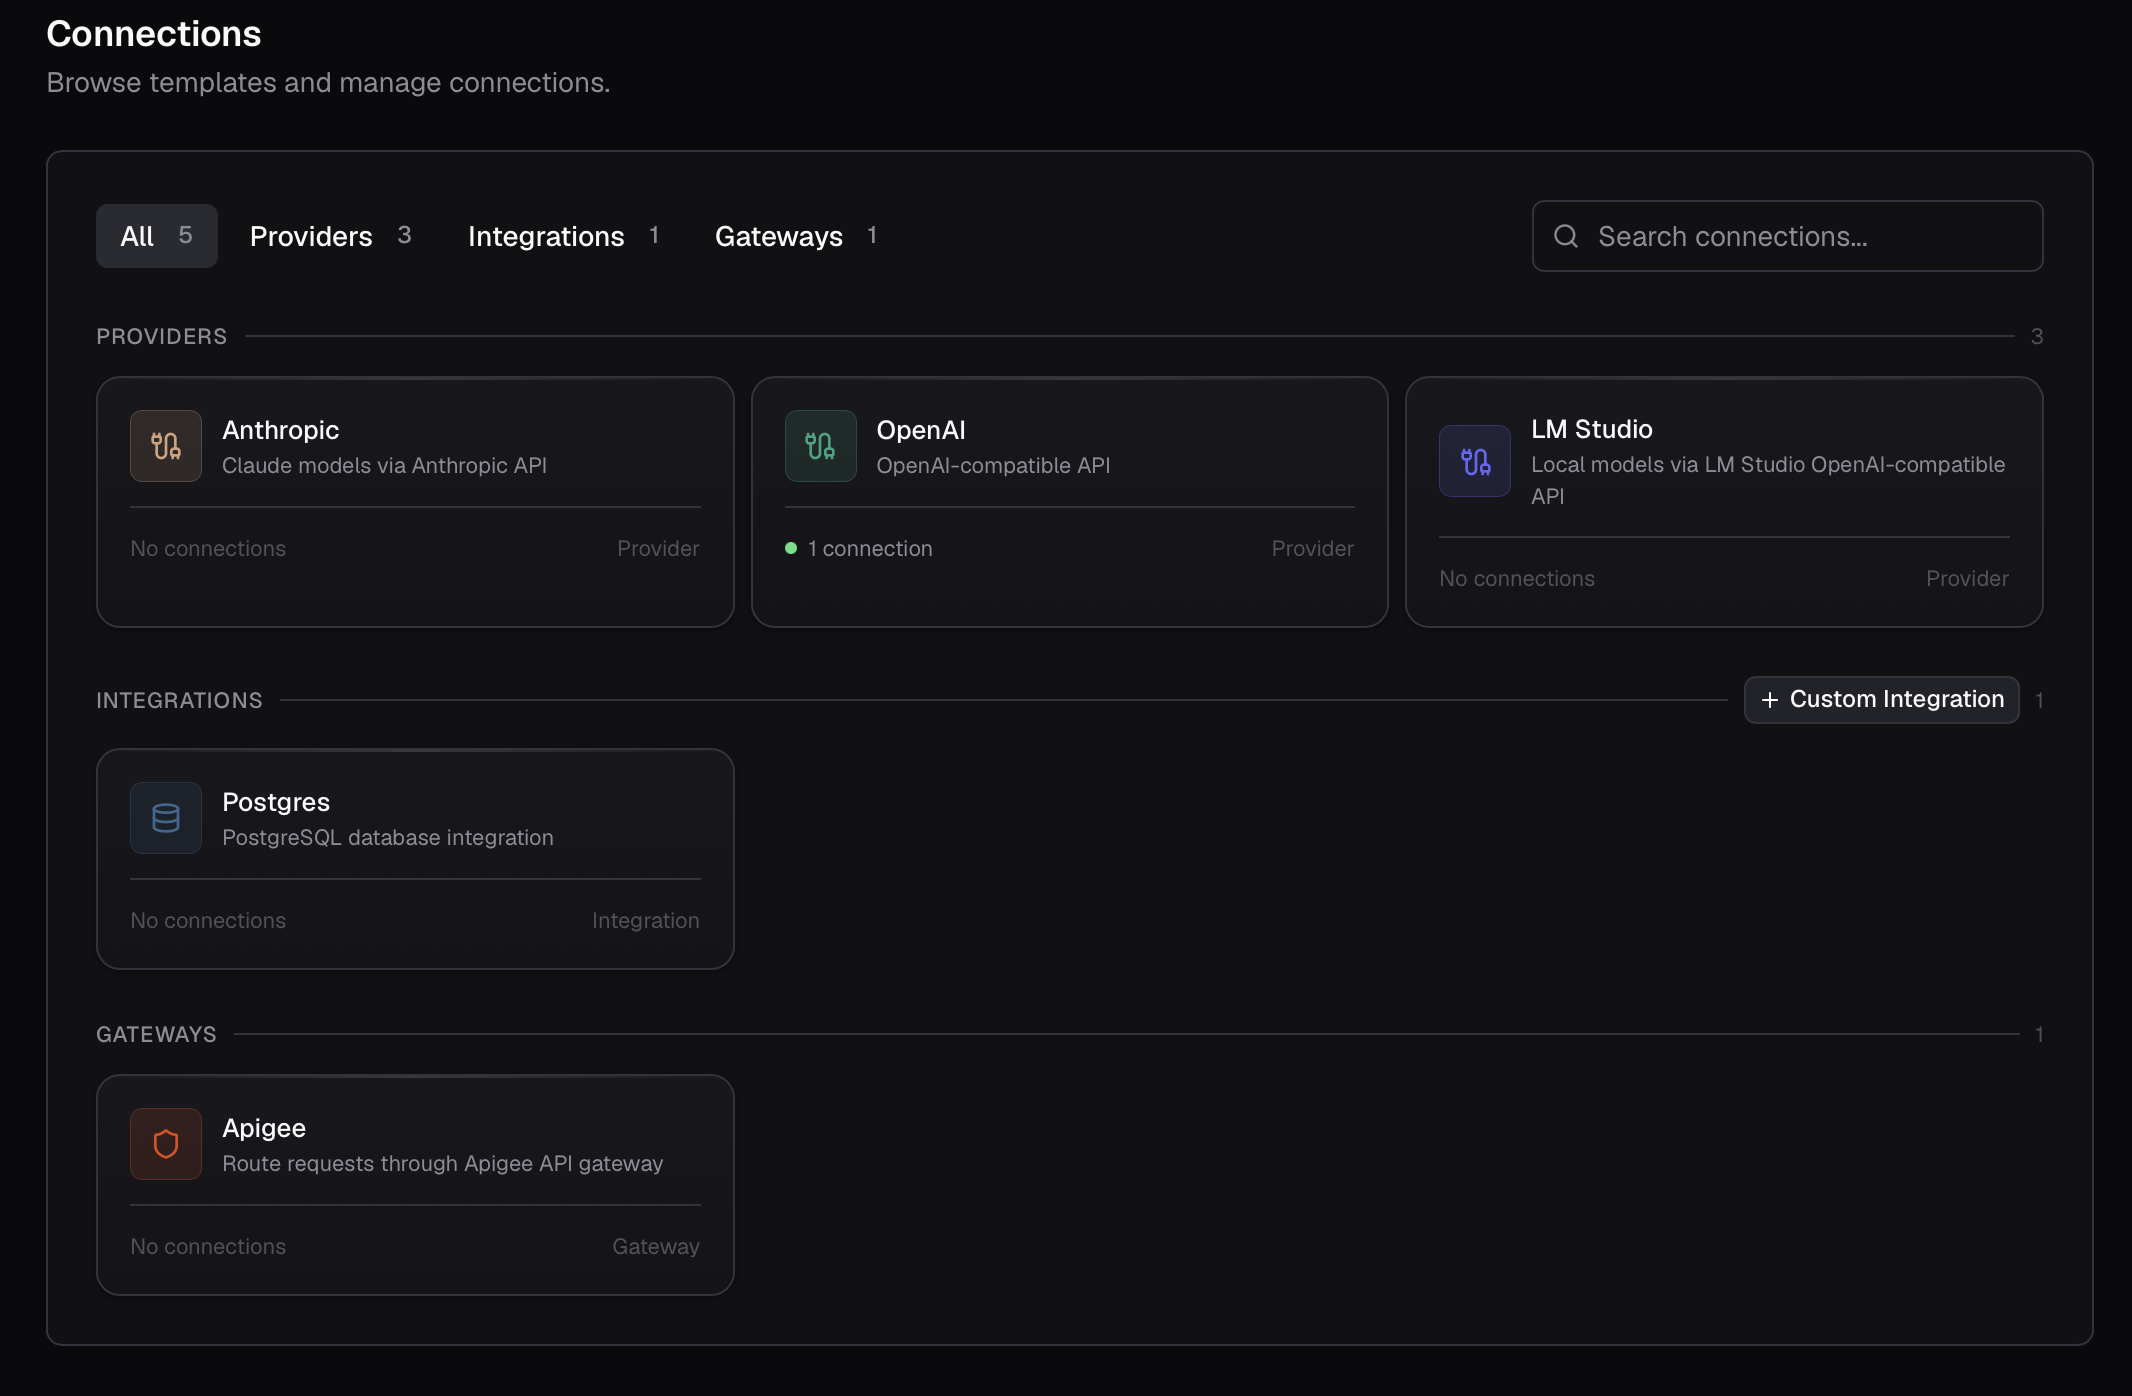The width and height of the screenshot is (2132, 1396).
Task: Click the count 3 beside Providers tab
Action: [404, 235]
